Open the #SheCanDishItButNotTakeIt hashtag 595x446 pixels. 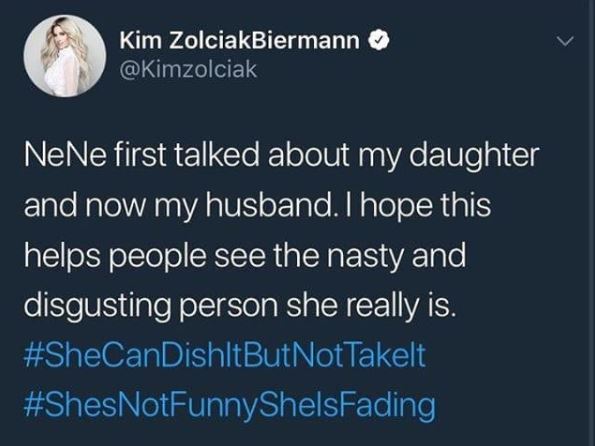[224, 355]
